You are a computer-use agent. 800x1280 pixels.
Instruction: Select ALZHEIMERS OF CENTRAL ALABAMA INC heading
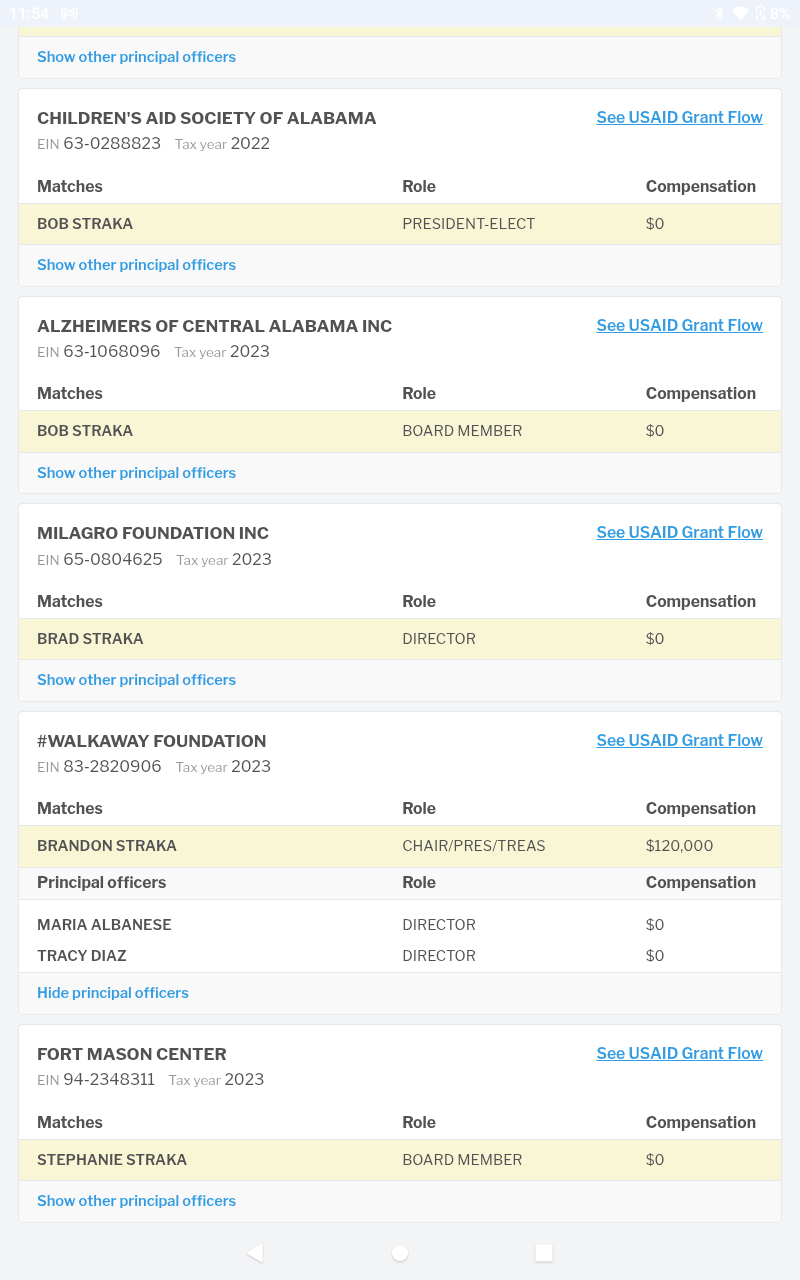tap(214, 326)
